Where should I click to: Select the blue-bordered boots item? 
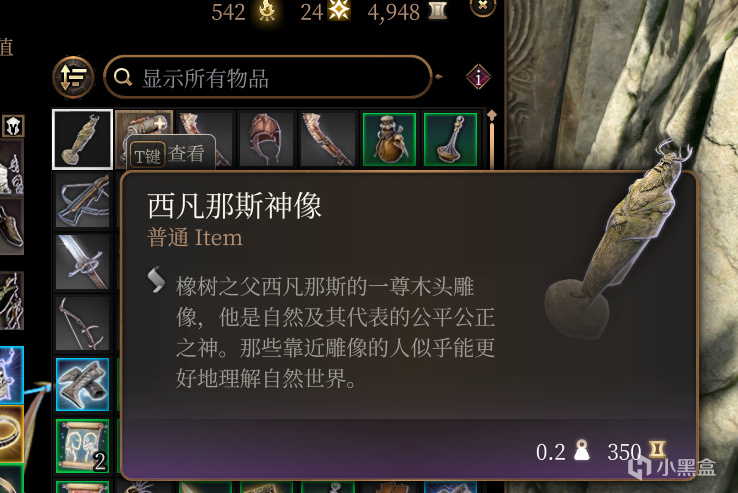click(x=83, y=384)
